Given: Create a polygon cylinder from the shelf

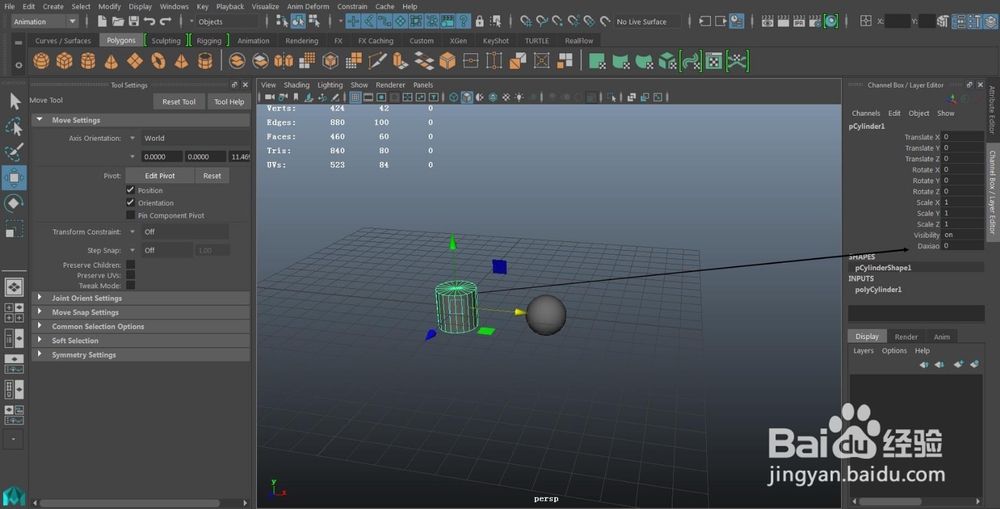Looking at the screenshot, I should (88, 61).
